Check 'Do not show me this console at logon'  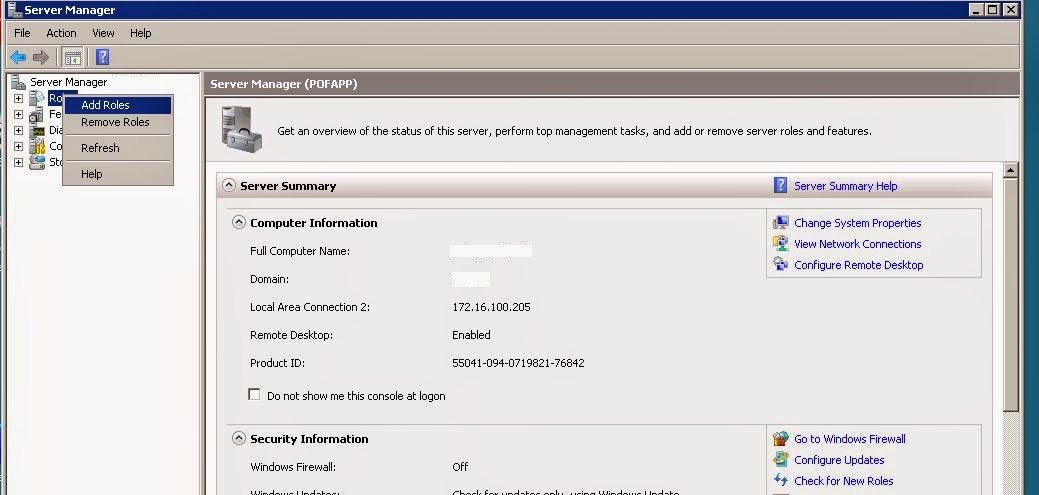coord(254,394)
